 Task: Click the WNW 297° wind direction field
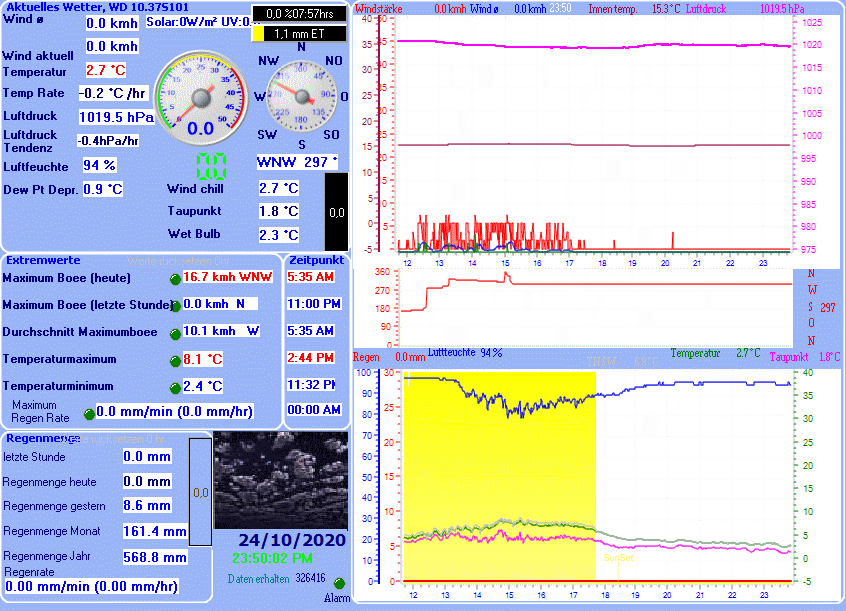(x=297, y=162)
